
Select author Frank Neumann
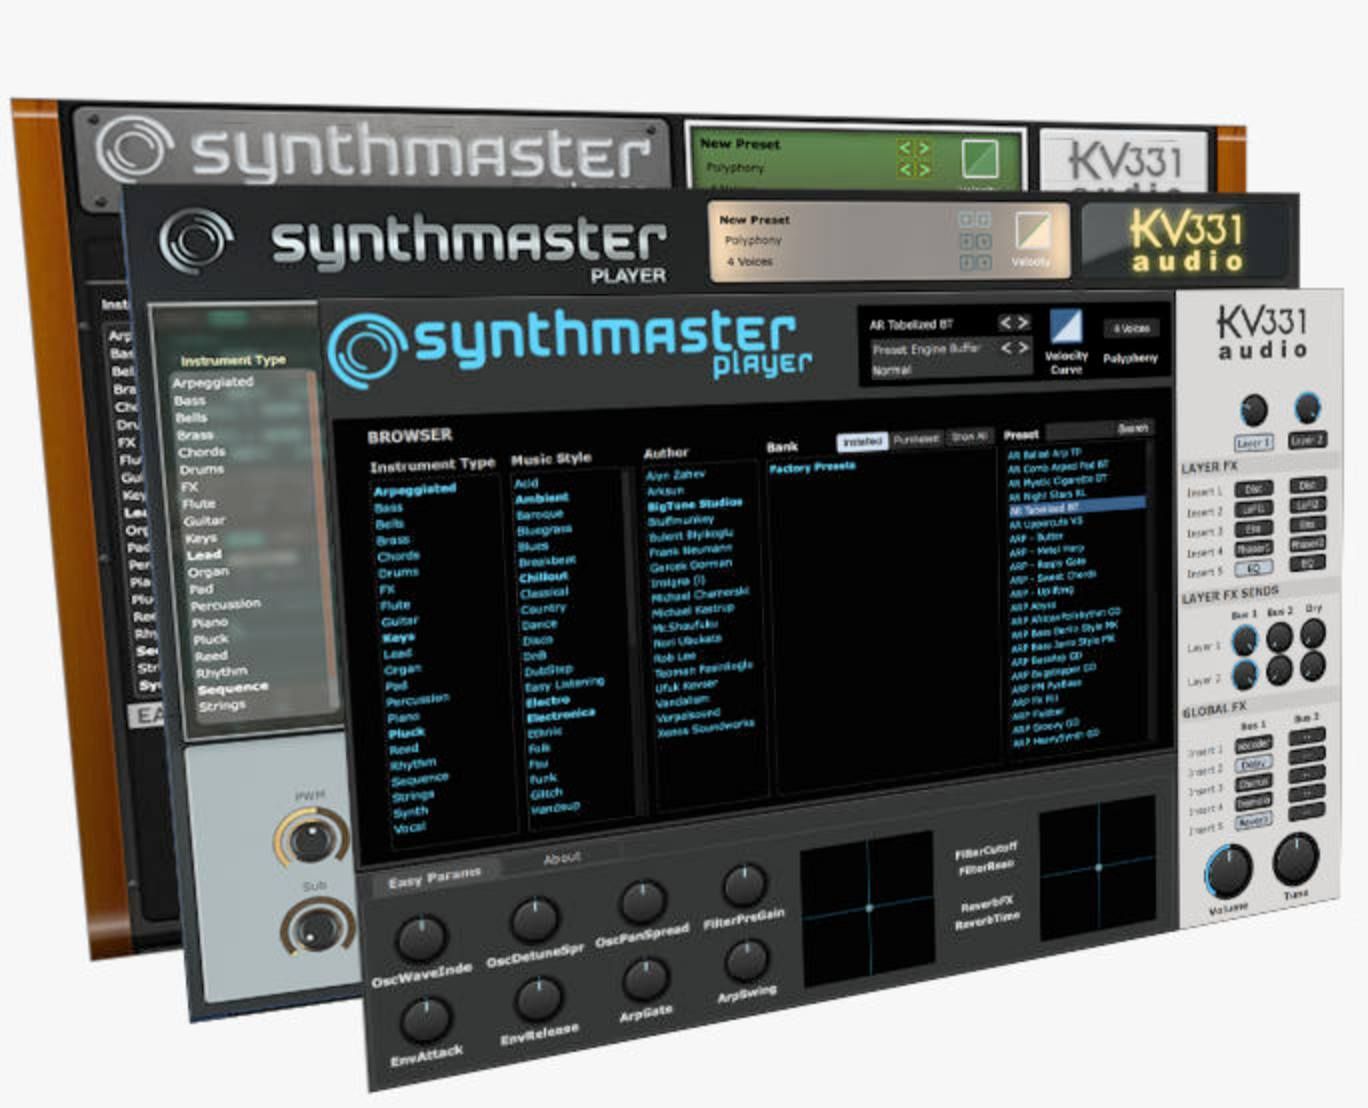pyautogui.click(x=691, y=550)
